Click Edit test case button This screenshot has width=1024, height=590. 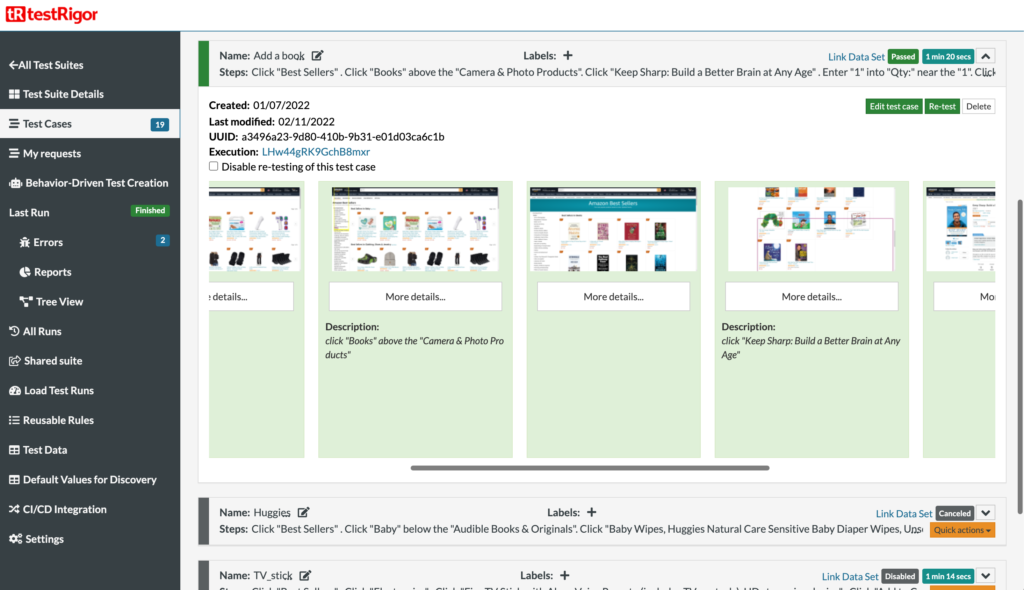point(893,107)
